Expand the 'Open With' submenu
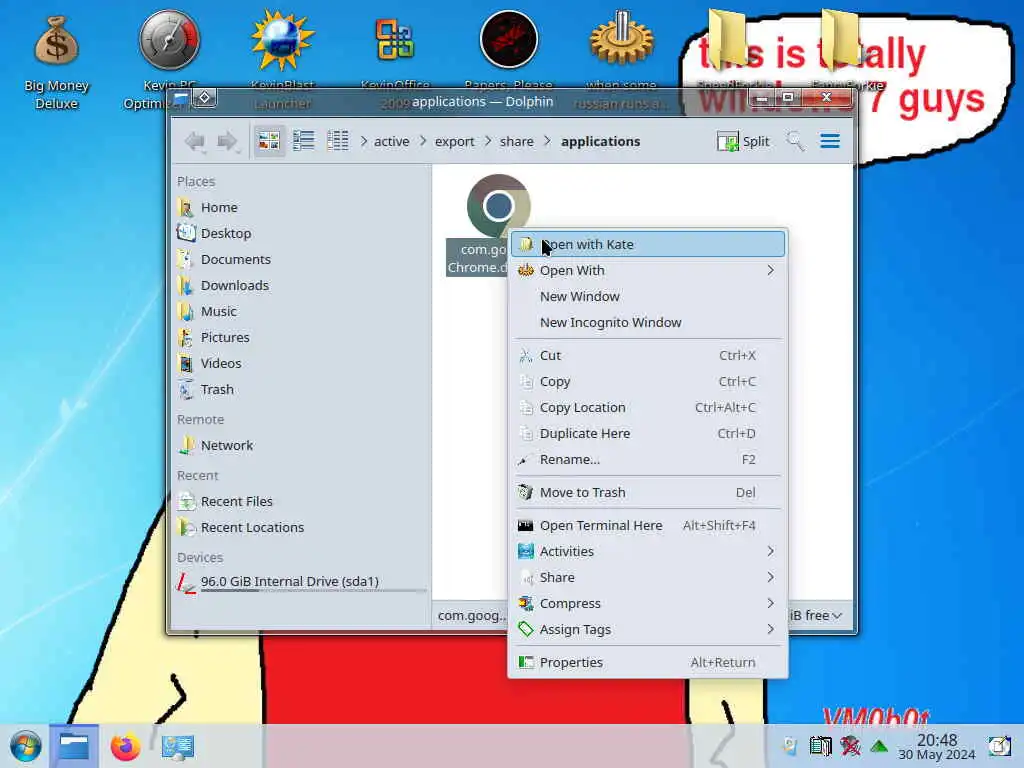 (x=648, y=270)
